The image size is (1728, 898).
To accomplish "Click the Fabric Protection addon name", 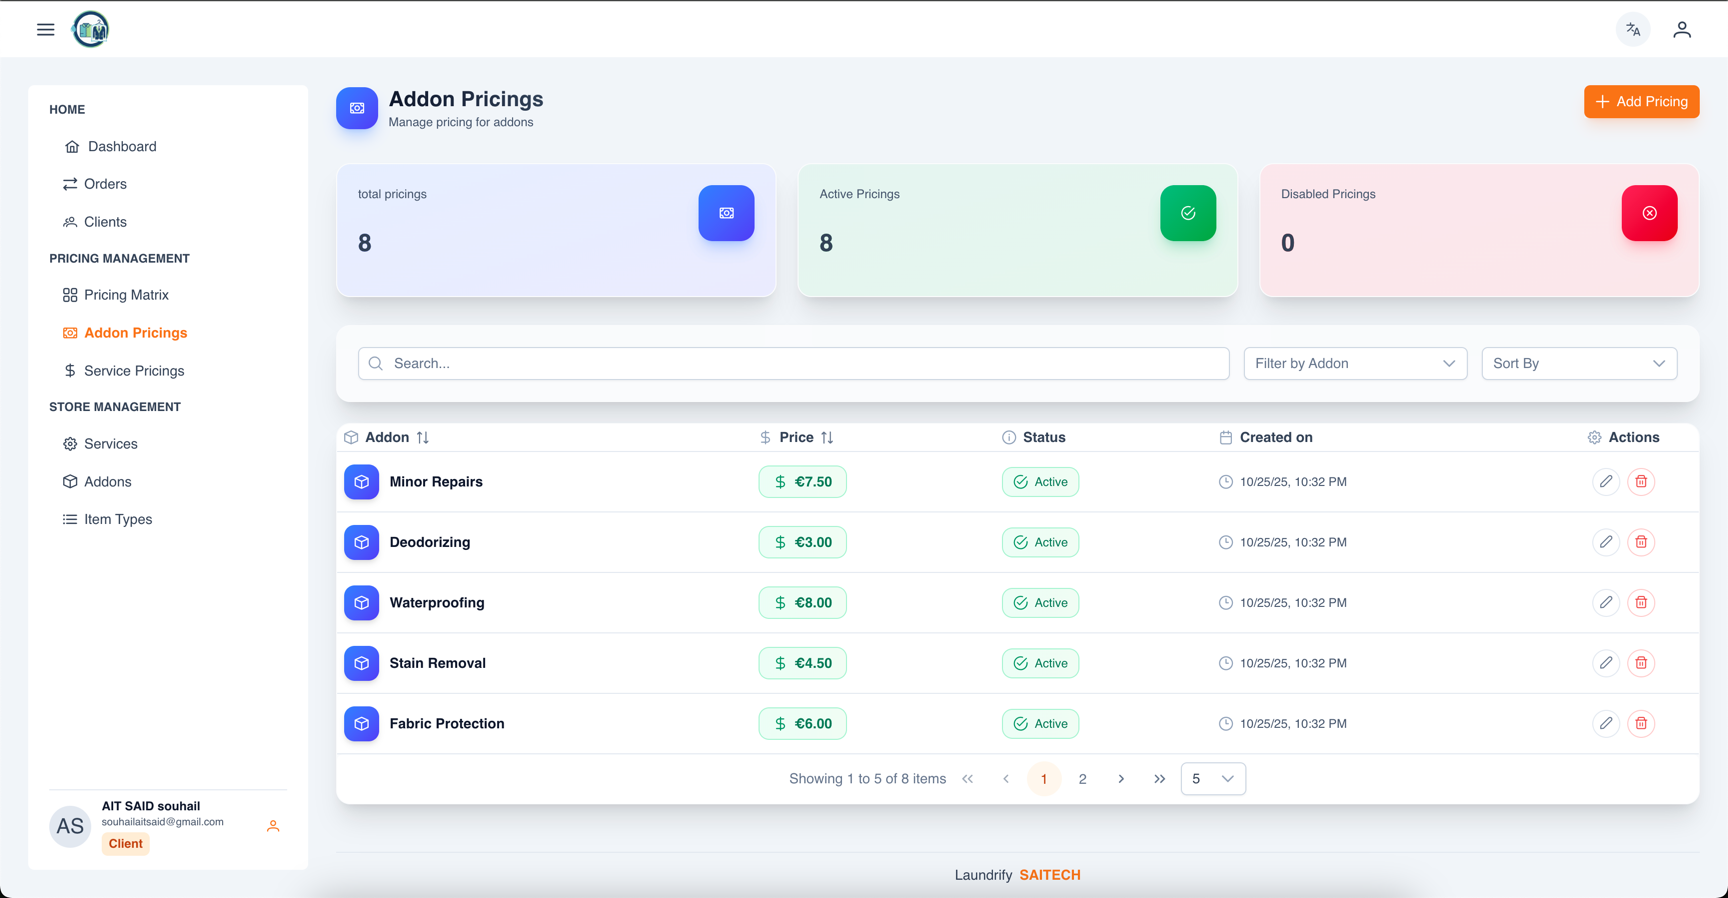I will point(447,724).
